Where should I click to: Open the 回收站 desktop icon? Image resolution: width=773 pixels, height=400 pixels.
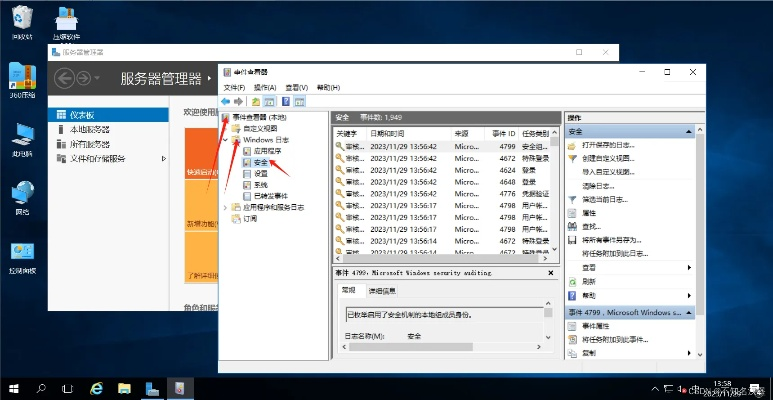click(x=22, y=22)
